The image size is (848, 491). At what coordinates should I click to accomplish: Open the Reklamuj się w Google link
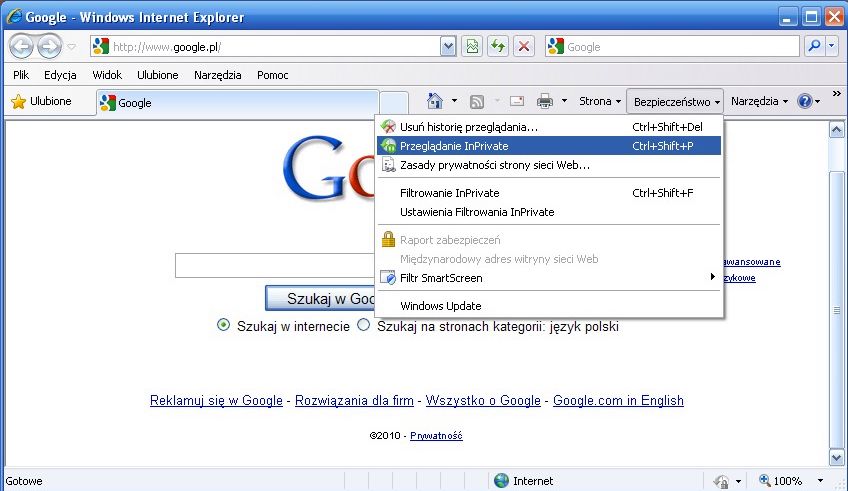pos(216,401)
